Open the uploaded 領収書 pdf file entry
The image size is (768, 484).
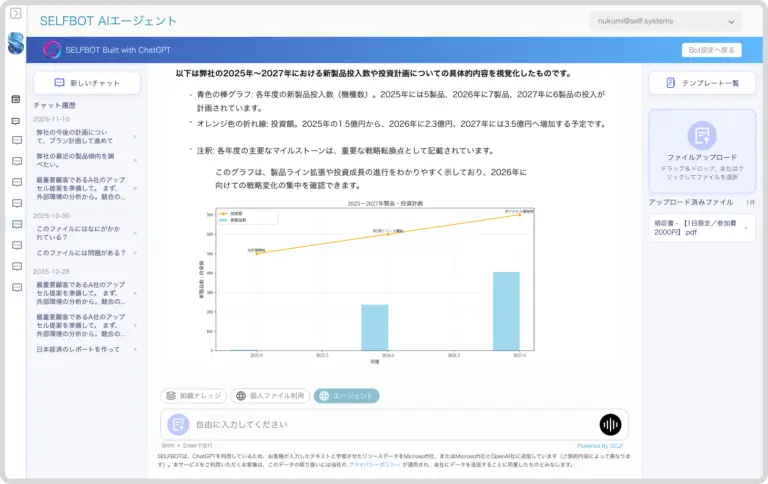[x=702, y=228]
